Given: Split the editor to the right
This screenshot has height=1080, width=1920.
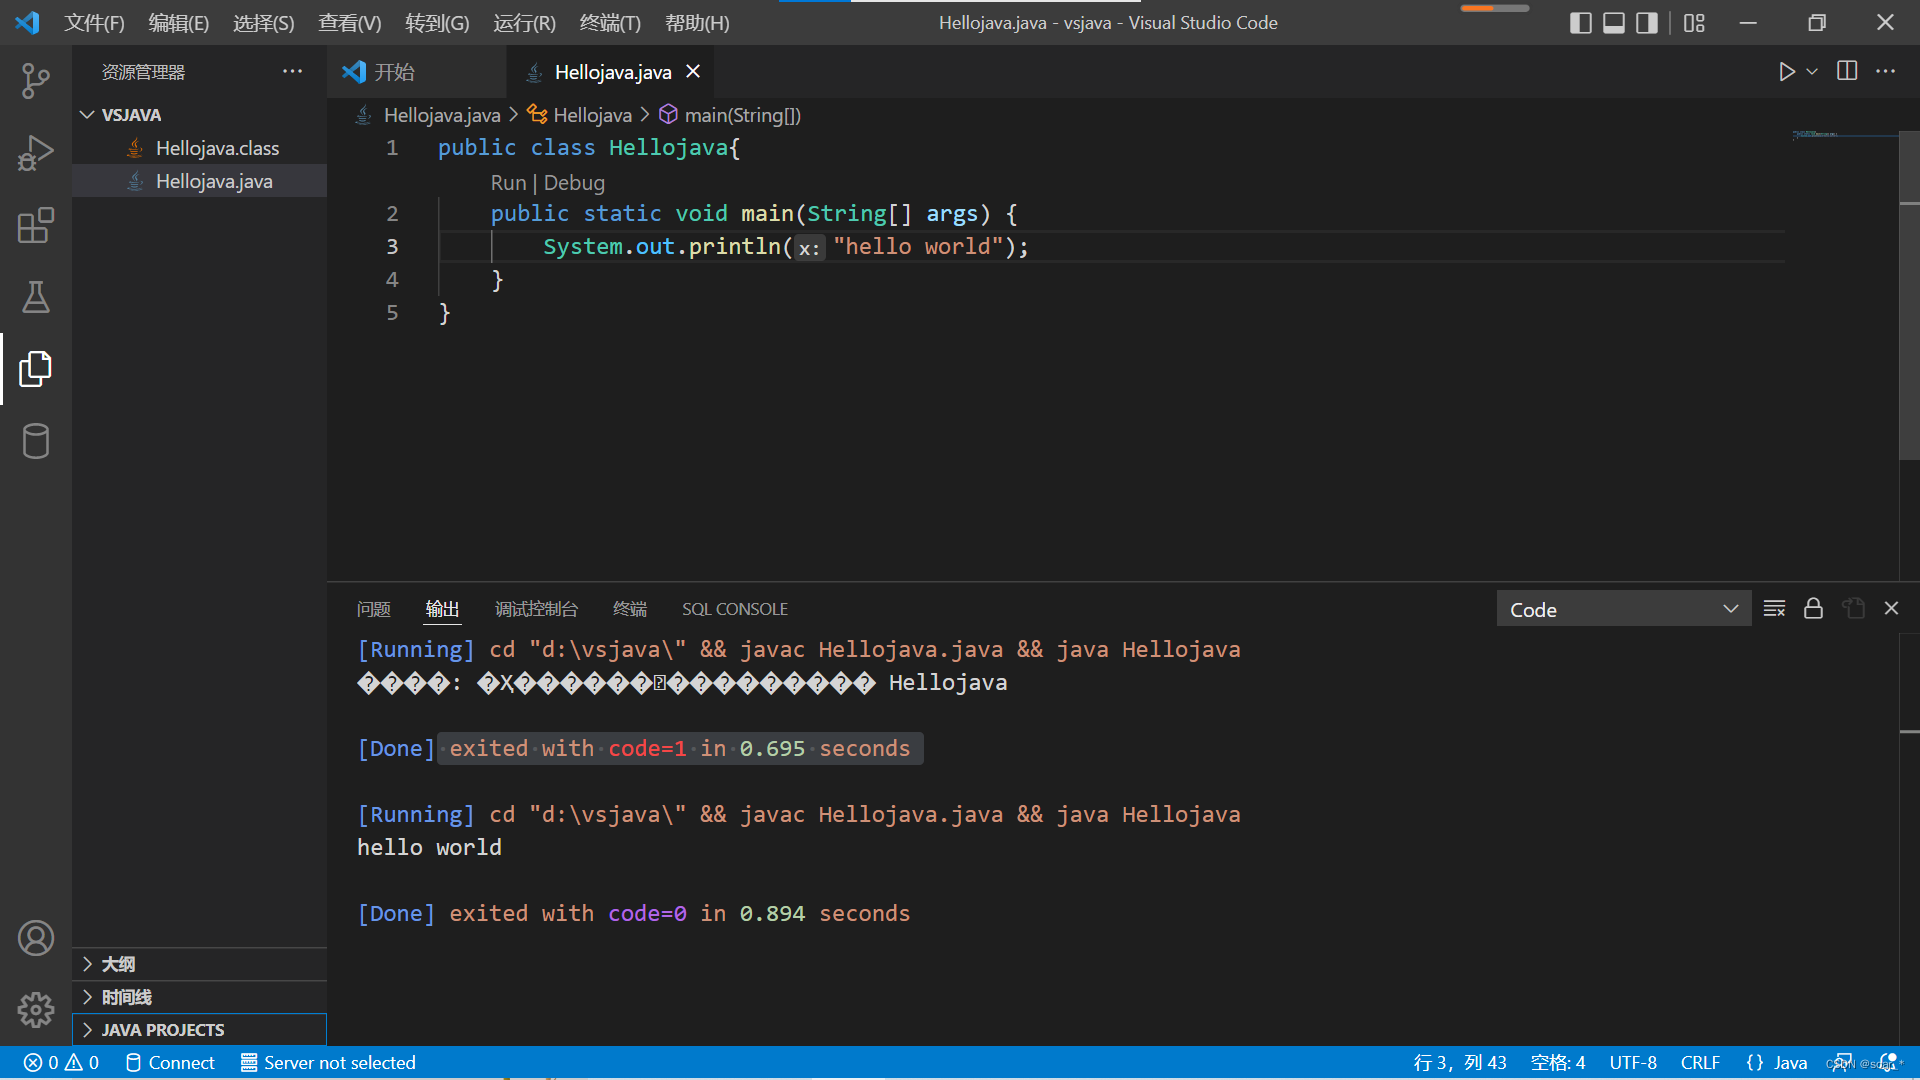Looking at the screenshot, I should click(1847, 72).
